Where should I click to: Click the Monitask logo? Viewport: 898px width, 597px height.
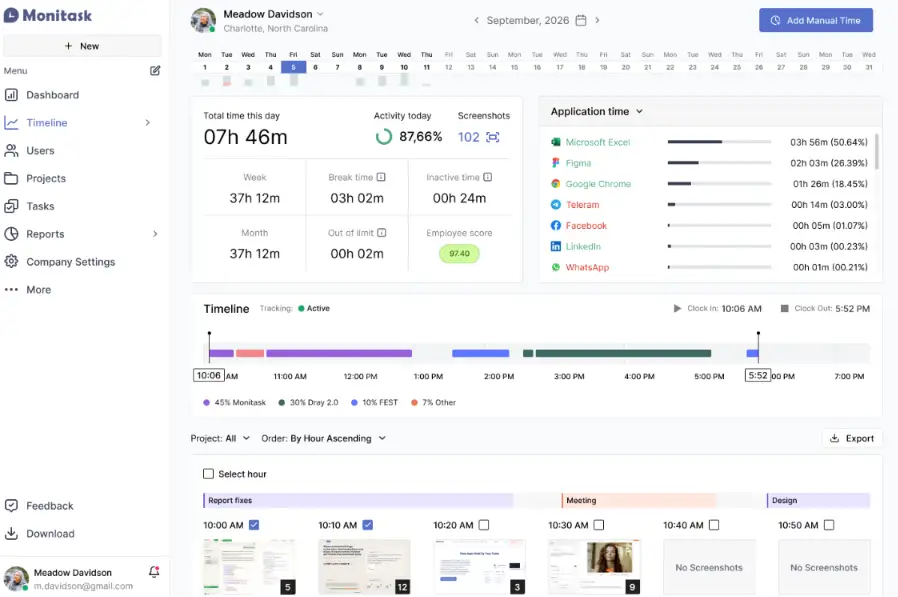click(48, 15)
